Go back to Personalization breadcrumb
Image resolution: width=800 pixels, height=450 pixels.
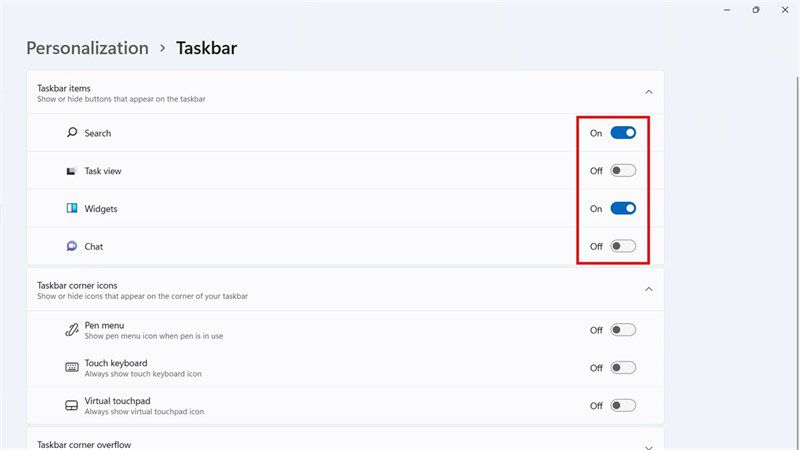point(87,48)
